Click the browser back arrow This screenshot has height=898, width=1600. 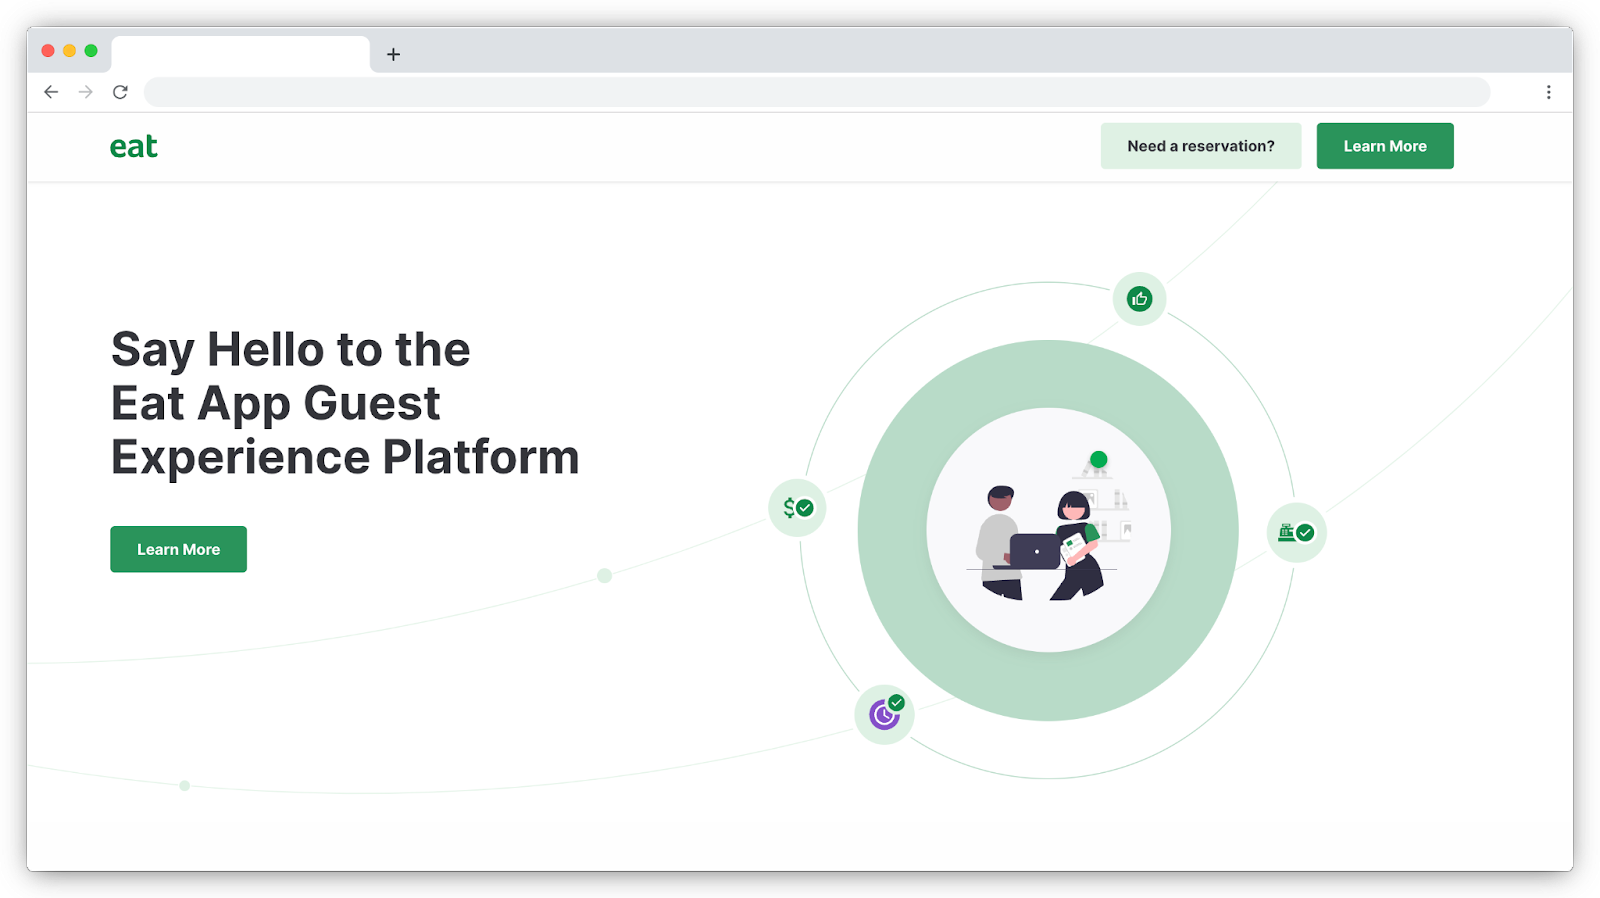point(51,92)
